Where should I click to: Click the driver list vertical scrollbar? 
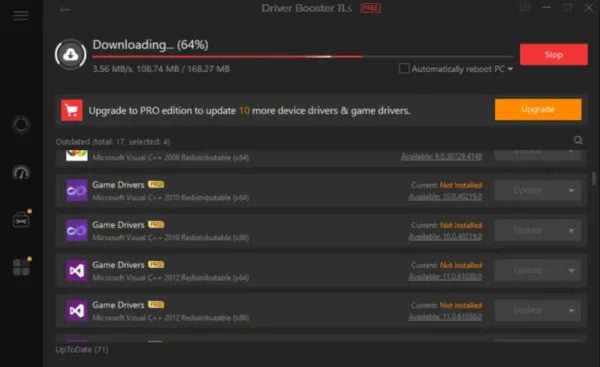pyautogui.click(x=594, y=178)
